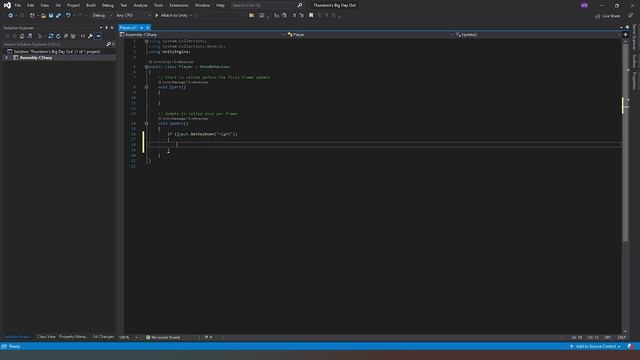640x360 pixels.
Task: Open the Help menu
Action: (220, 5)
